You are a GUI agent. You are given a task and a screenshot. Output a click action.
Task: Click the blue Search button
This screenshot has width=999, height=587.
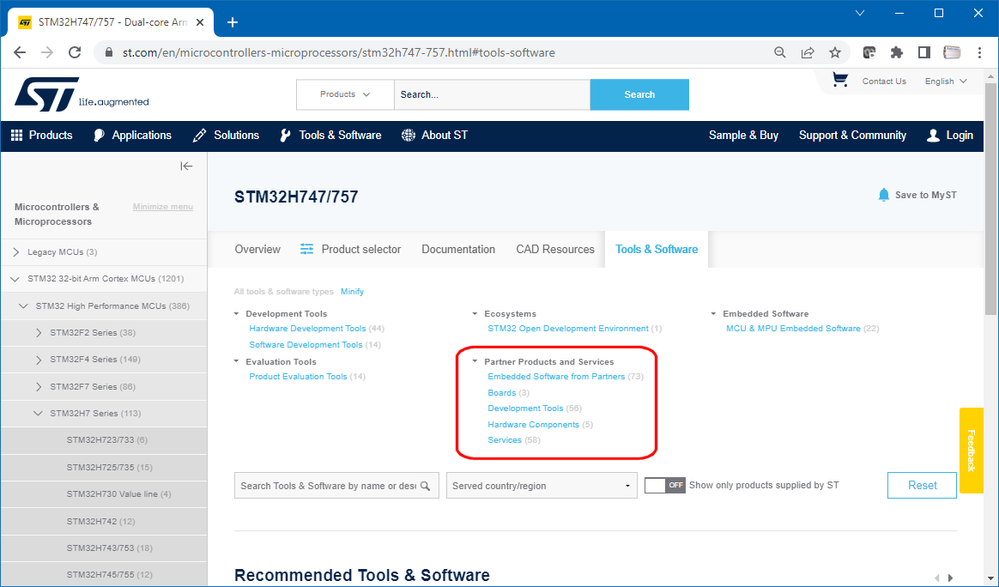[x=639, y=94]
